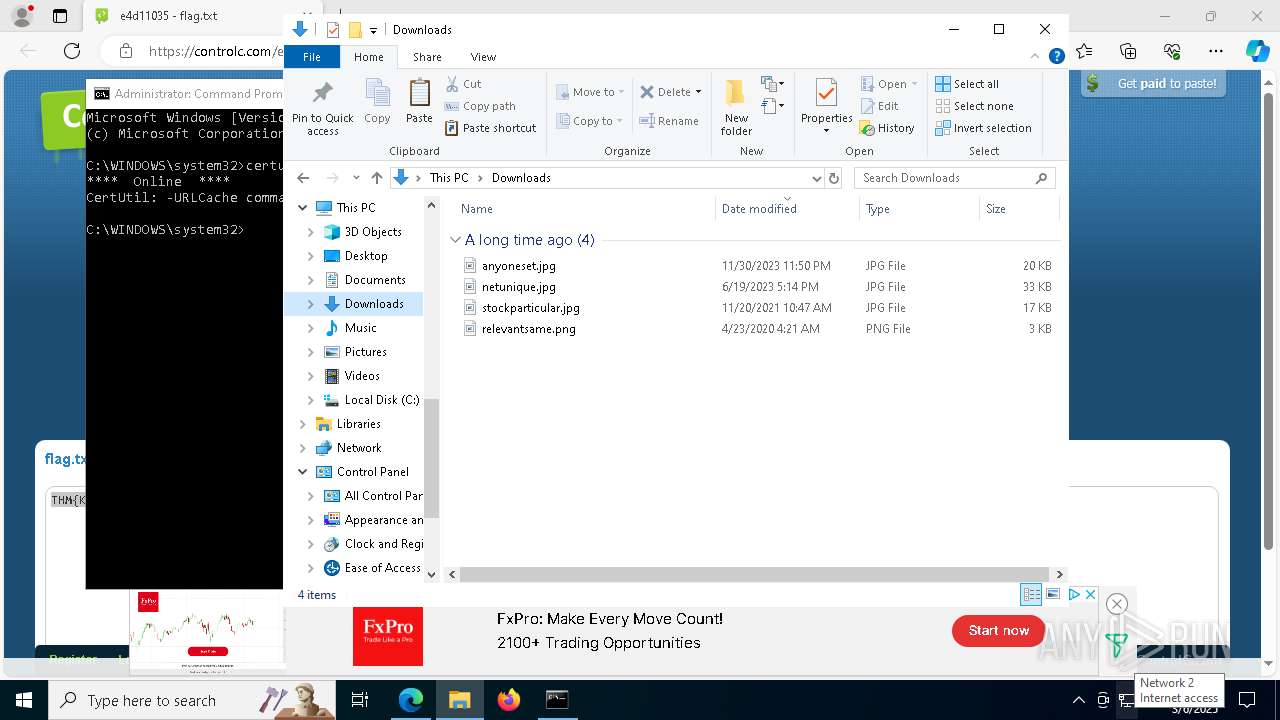Select file stockparticular.jpg
This screenshot has height=720, width=1280.
(530, 308)
